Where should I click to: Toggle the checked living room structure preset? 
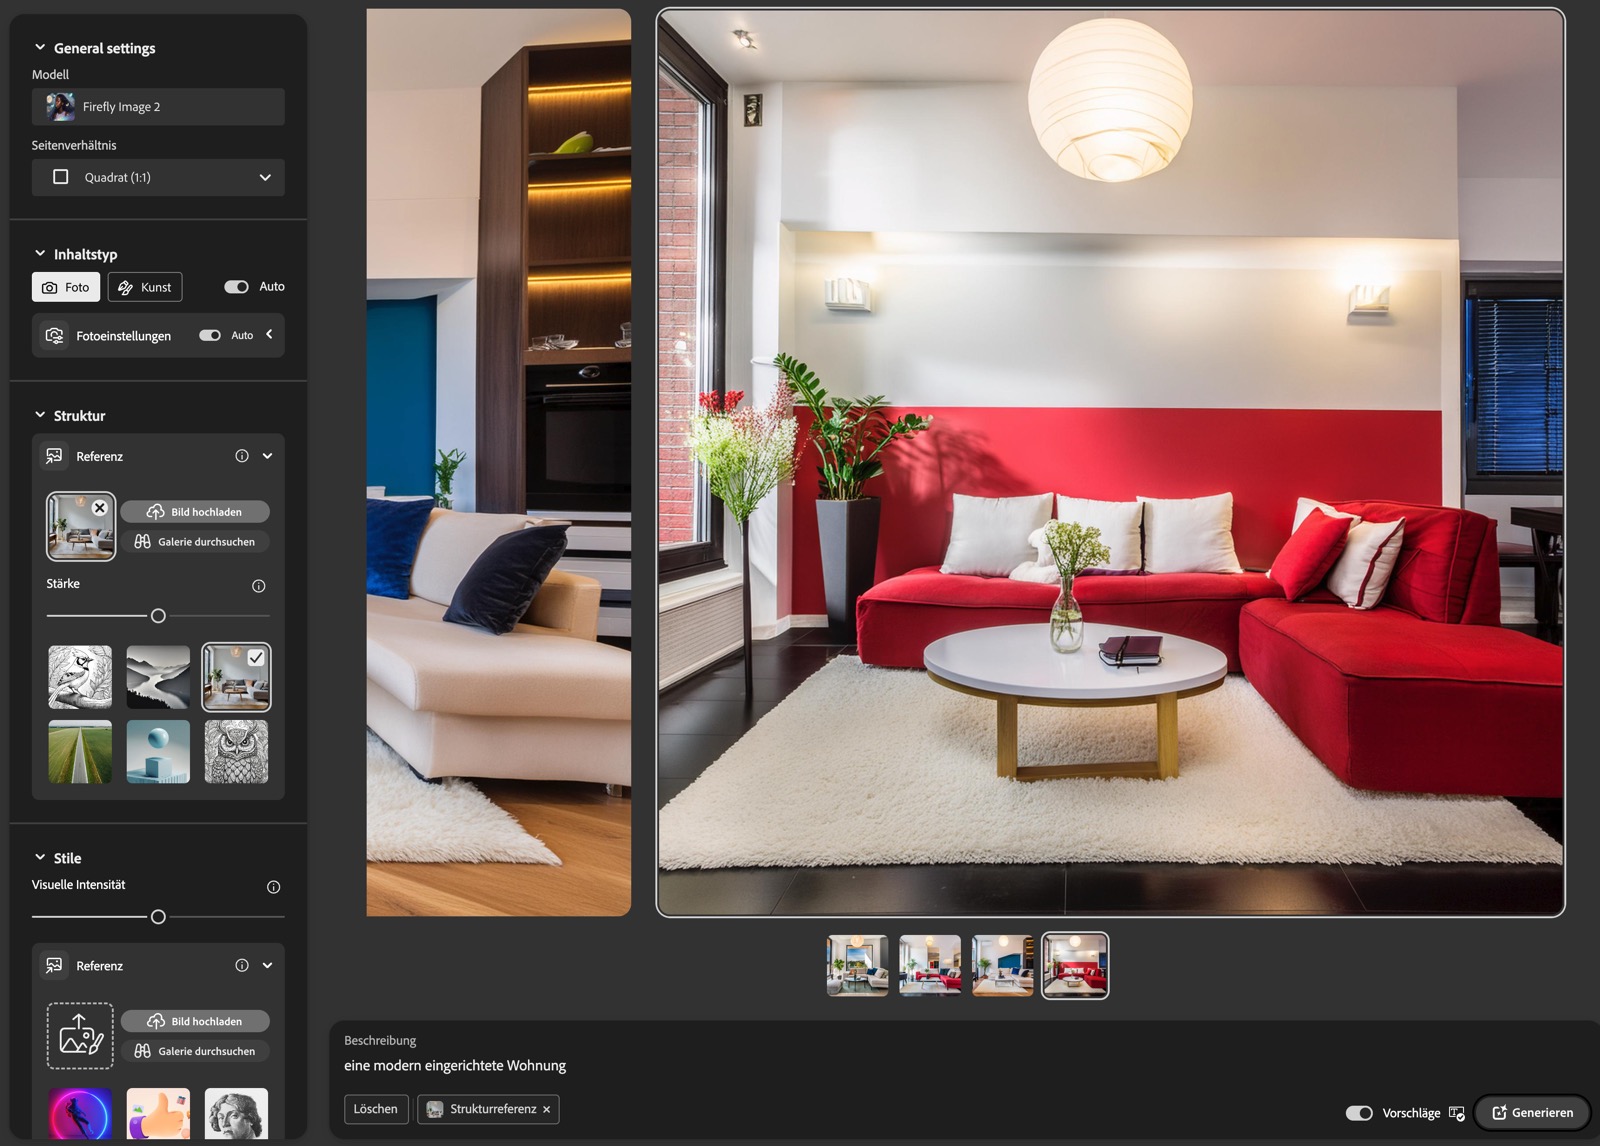click(x=236, y=677)
